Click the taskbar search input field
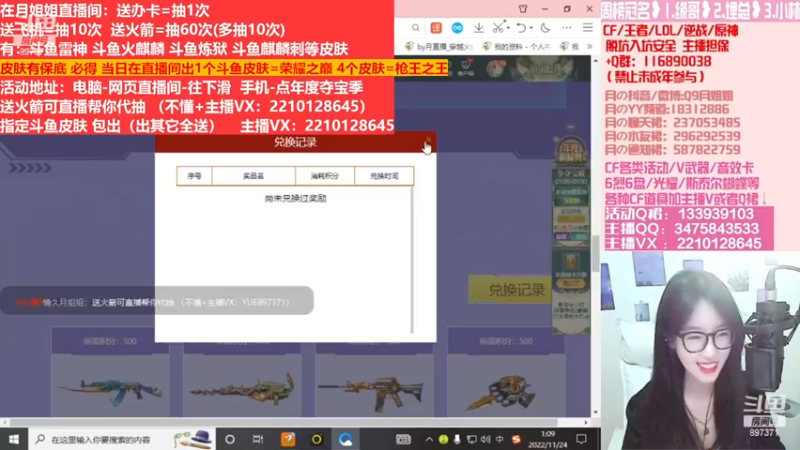 click(x=121, y=439)
